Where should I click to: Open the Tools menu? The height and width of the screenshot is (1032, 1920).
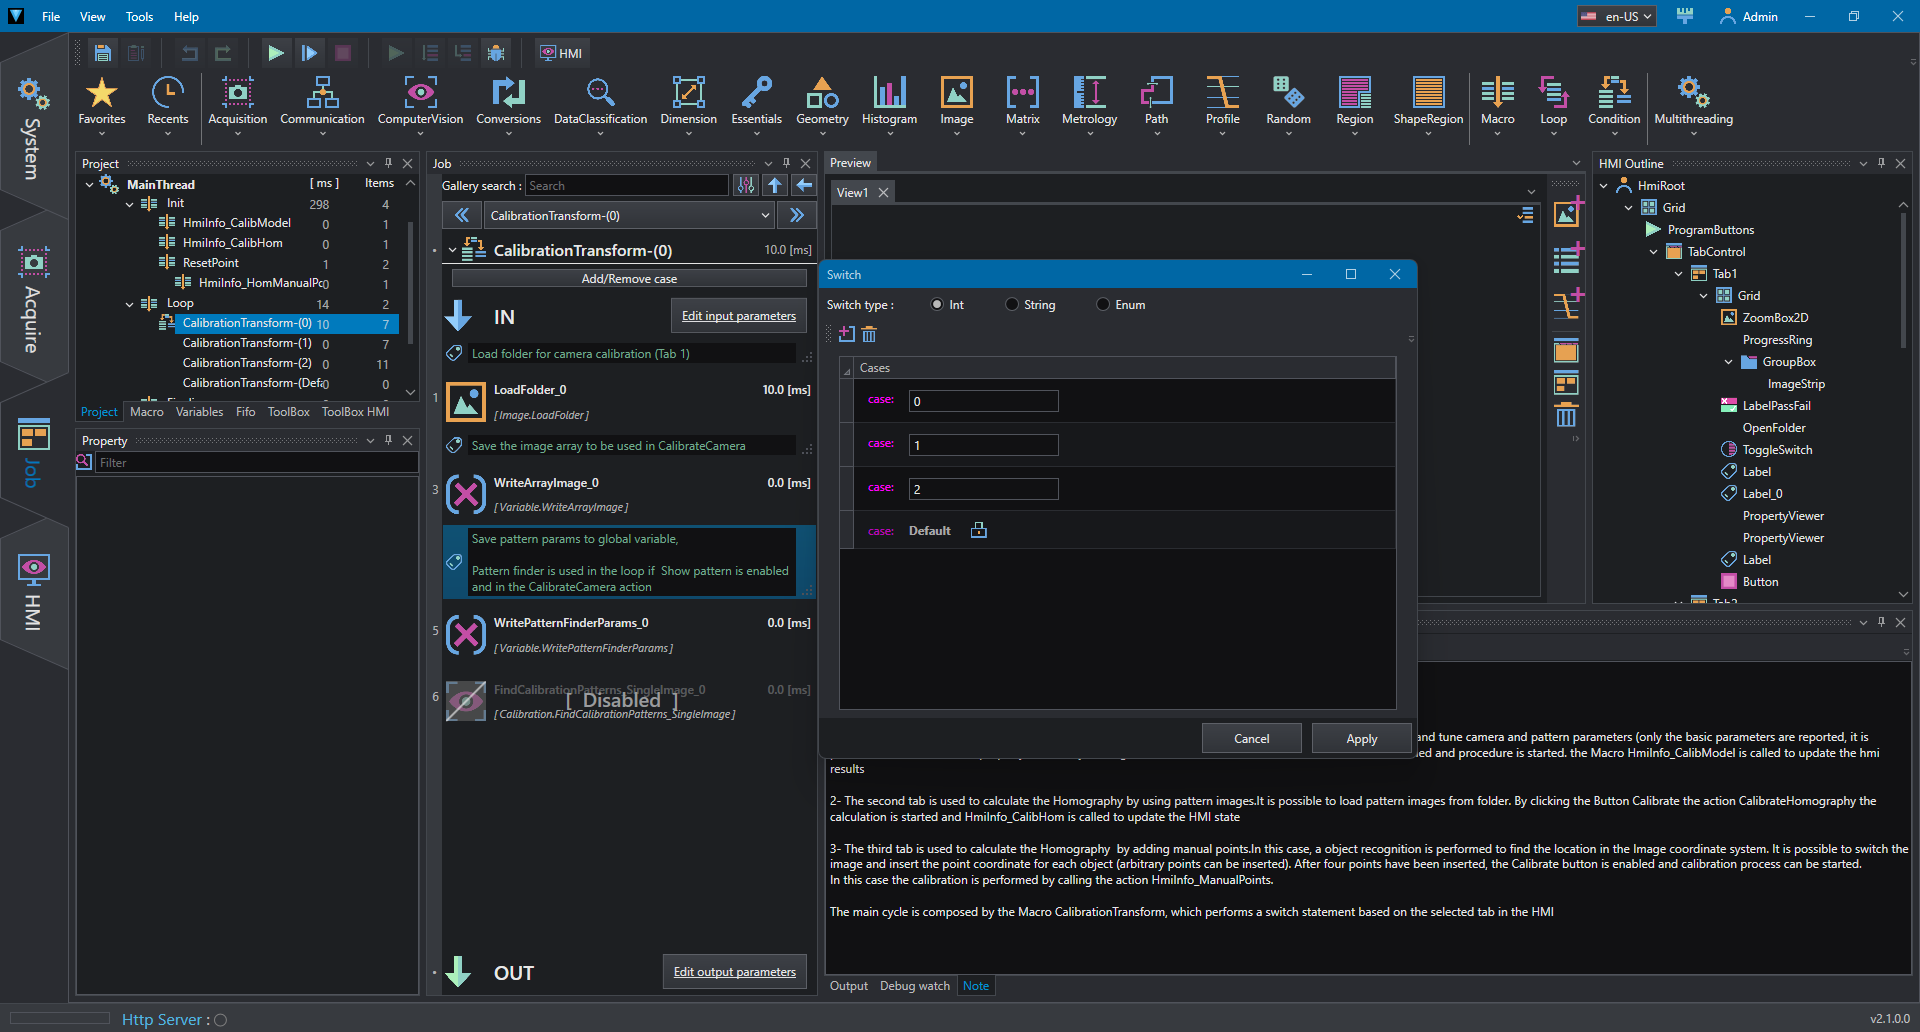(x=139, y=17)
